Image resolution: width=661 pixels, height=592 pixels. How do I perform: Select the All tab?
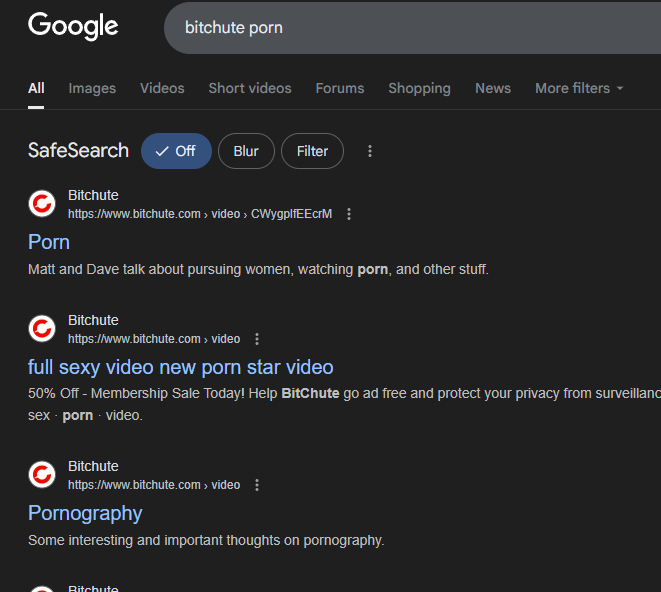coord(36,88)
